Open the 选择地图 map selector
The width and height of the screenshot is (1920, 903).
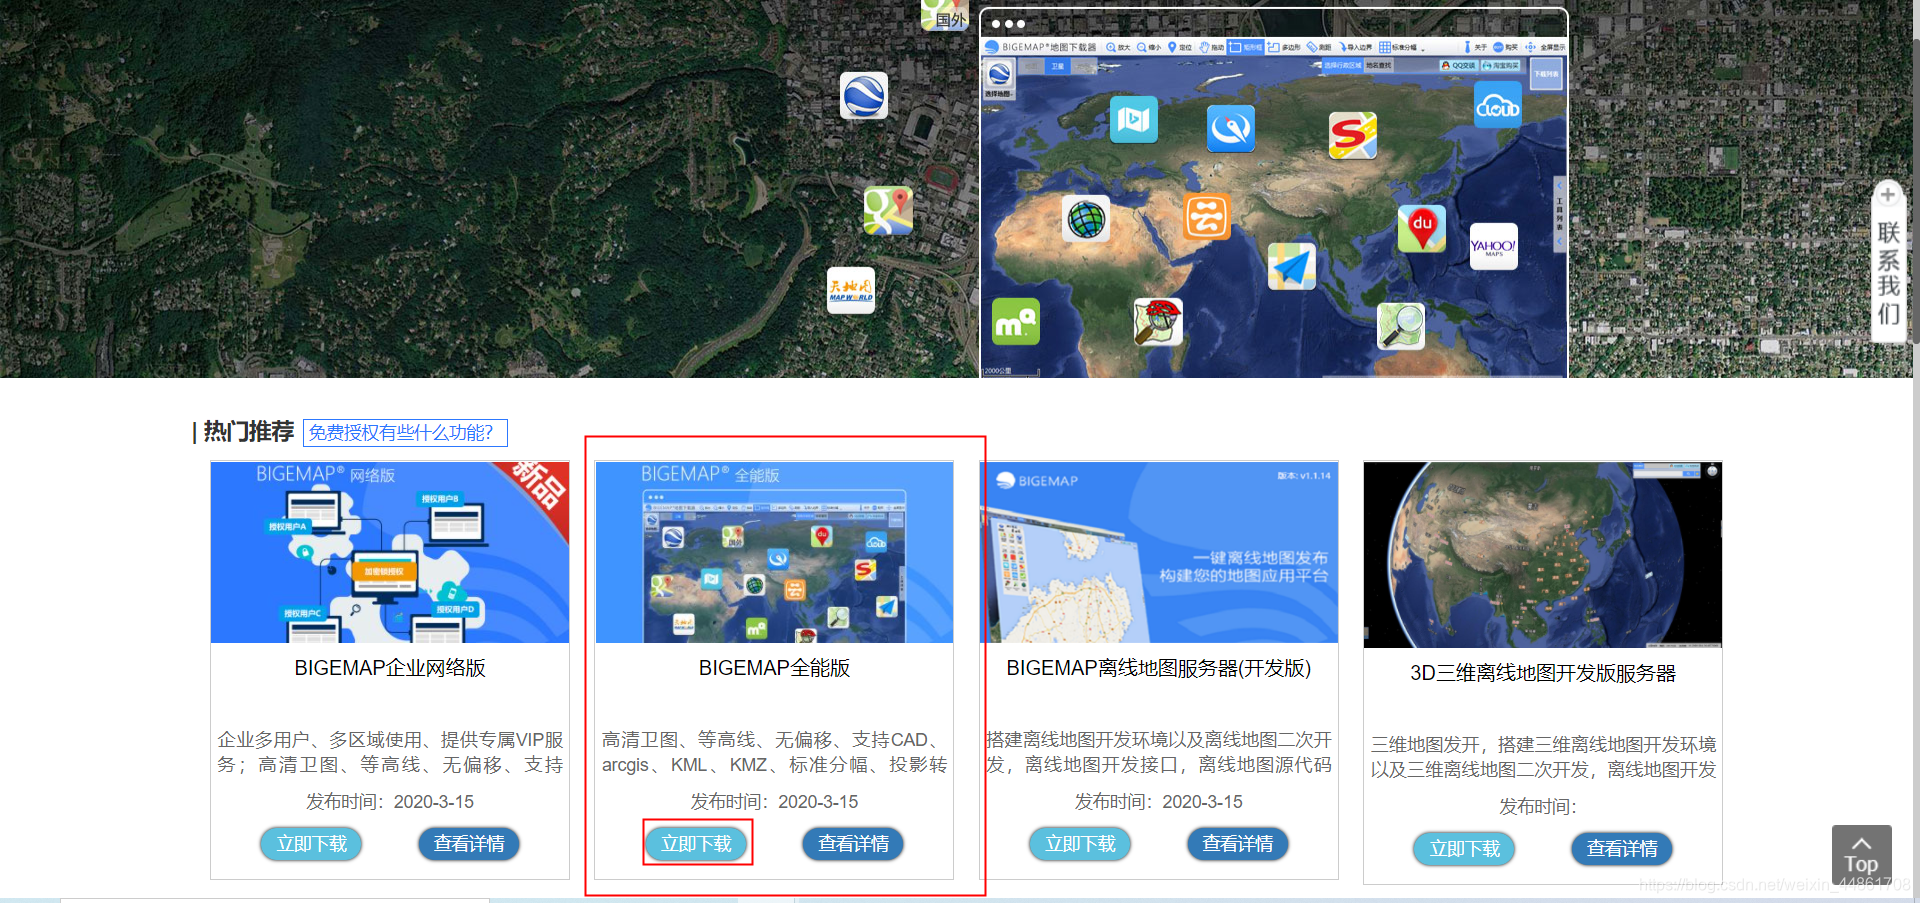[x=999, y=80]
